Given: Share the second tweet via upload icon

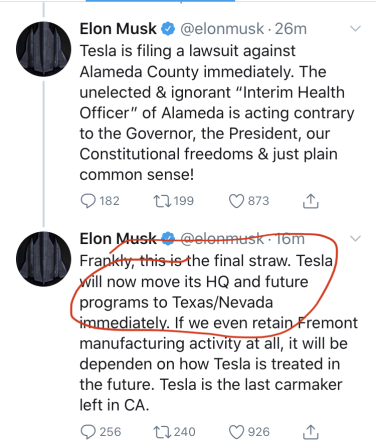Looking at the screenshot, I should [310, 432].
